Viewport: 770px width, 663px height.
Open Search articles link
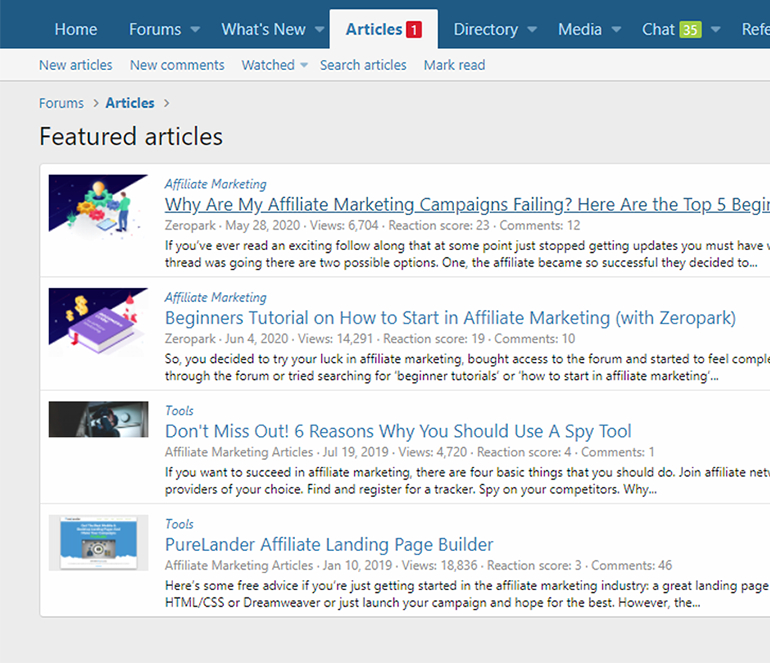pyautogui.click(x=363, y=65)
